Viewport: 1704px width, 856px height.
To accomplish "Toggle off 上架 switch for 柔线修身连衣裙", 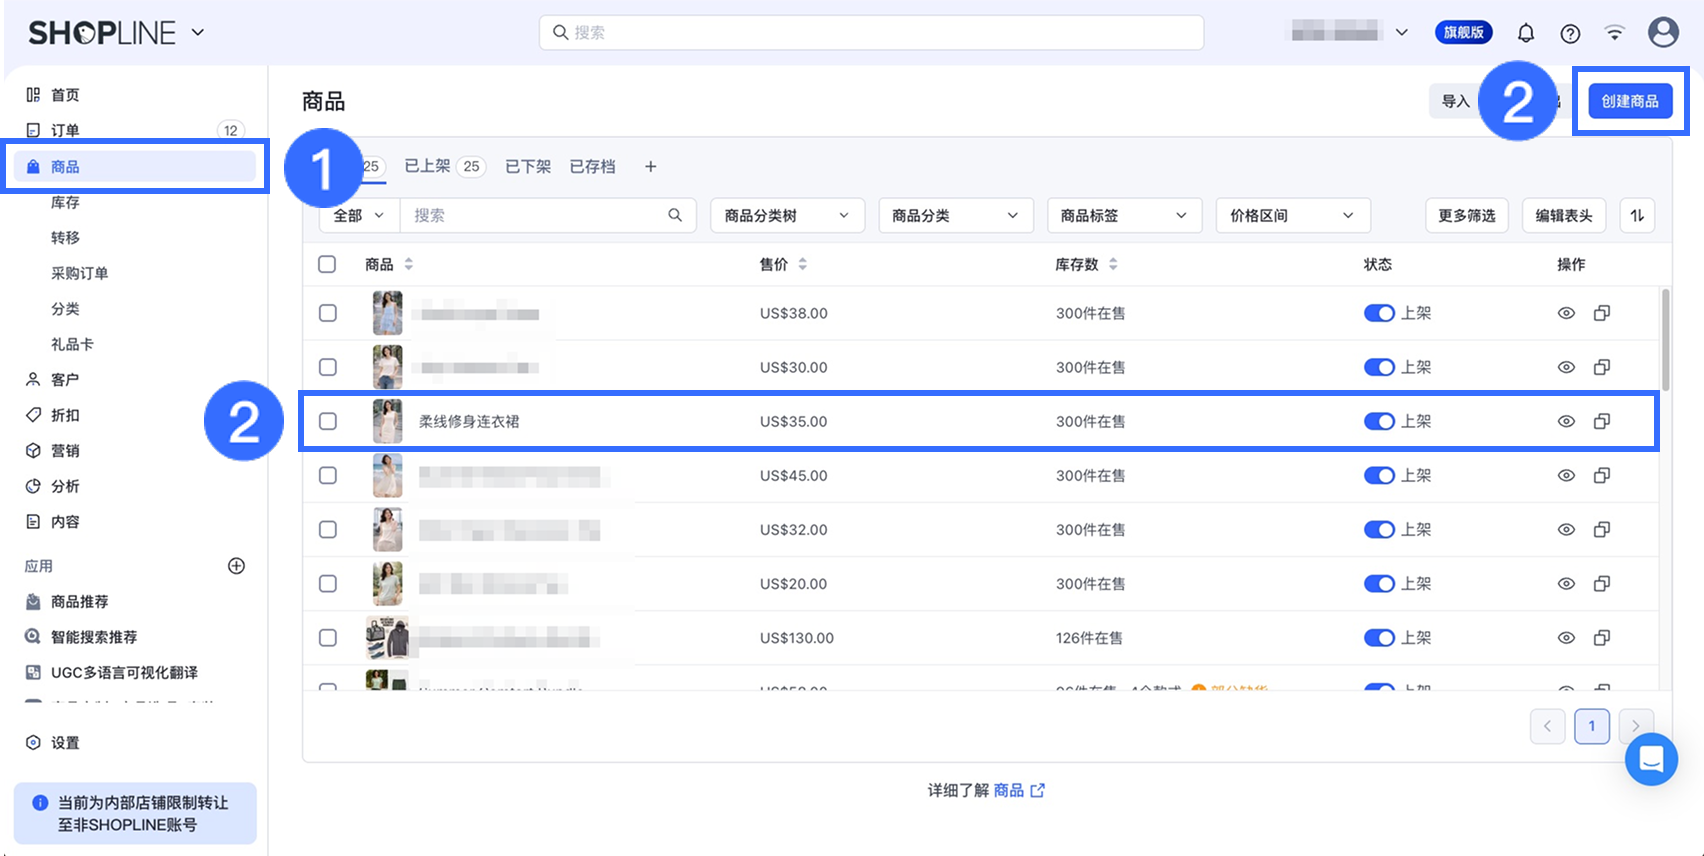I will click(1379, 422).
